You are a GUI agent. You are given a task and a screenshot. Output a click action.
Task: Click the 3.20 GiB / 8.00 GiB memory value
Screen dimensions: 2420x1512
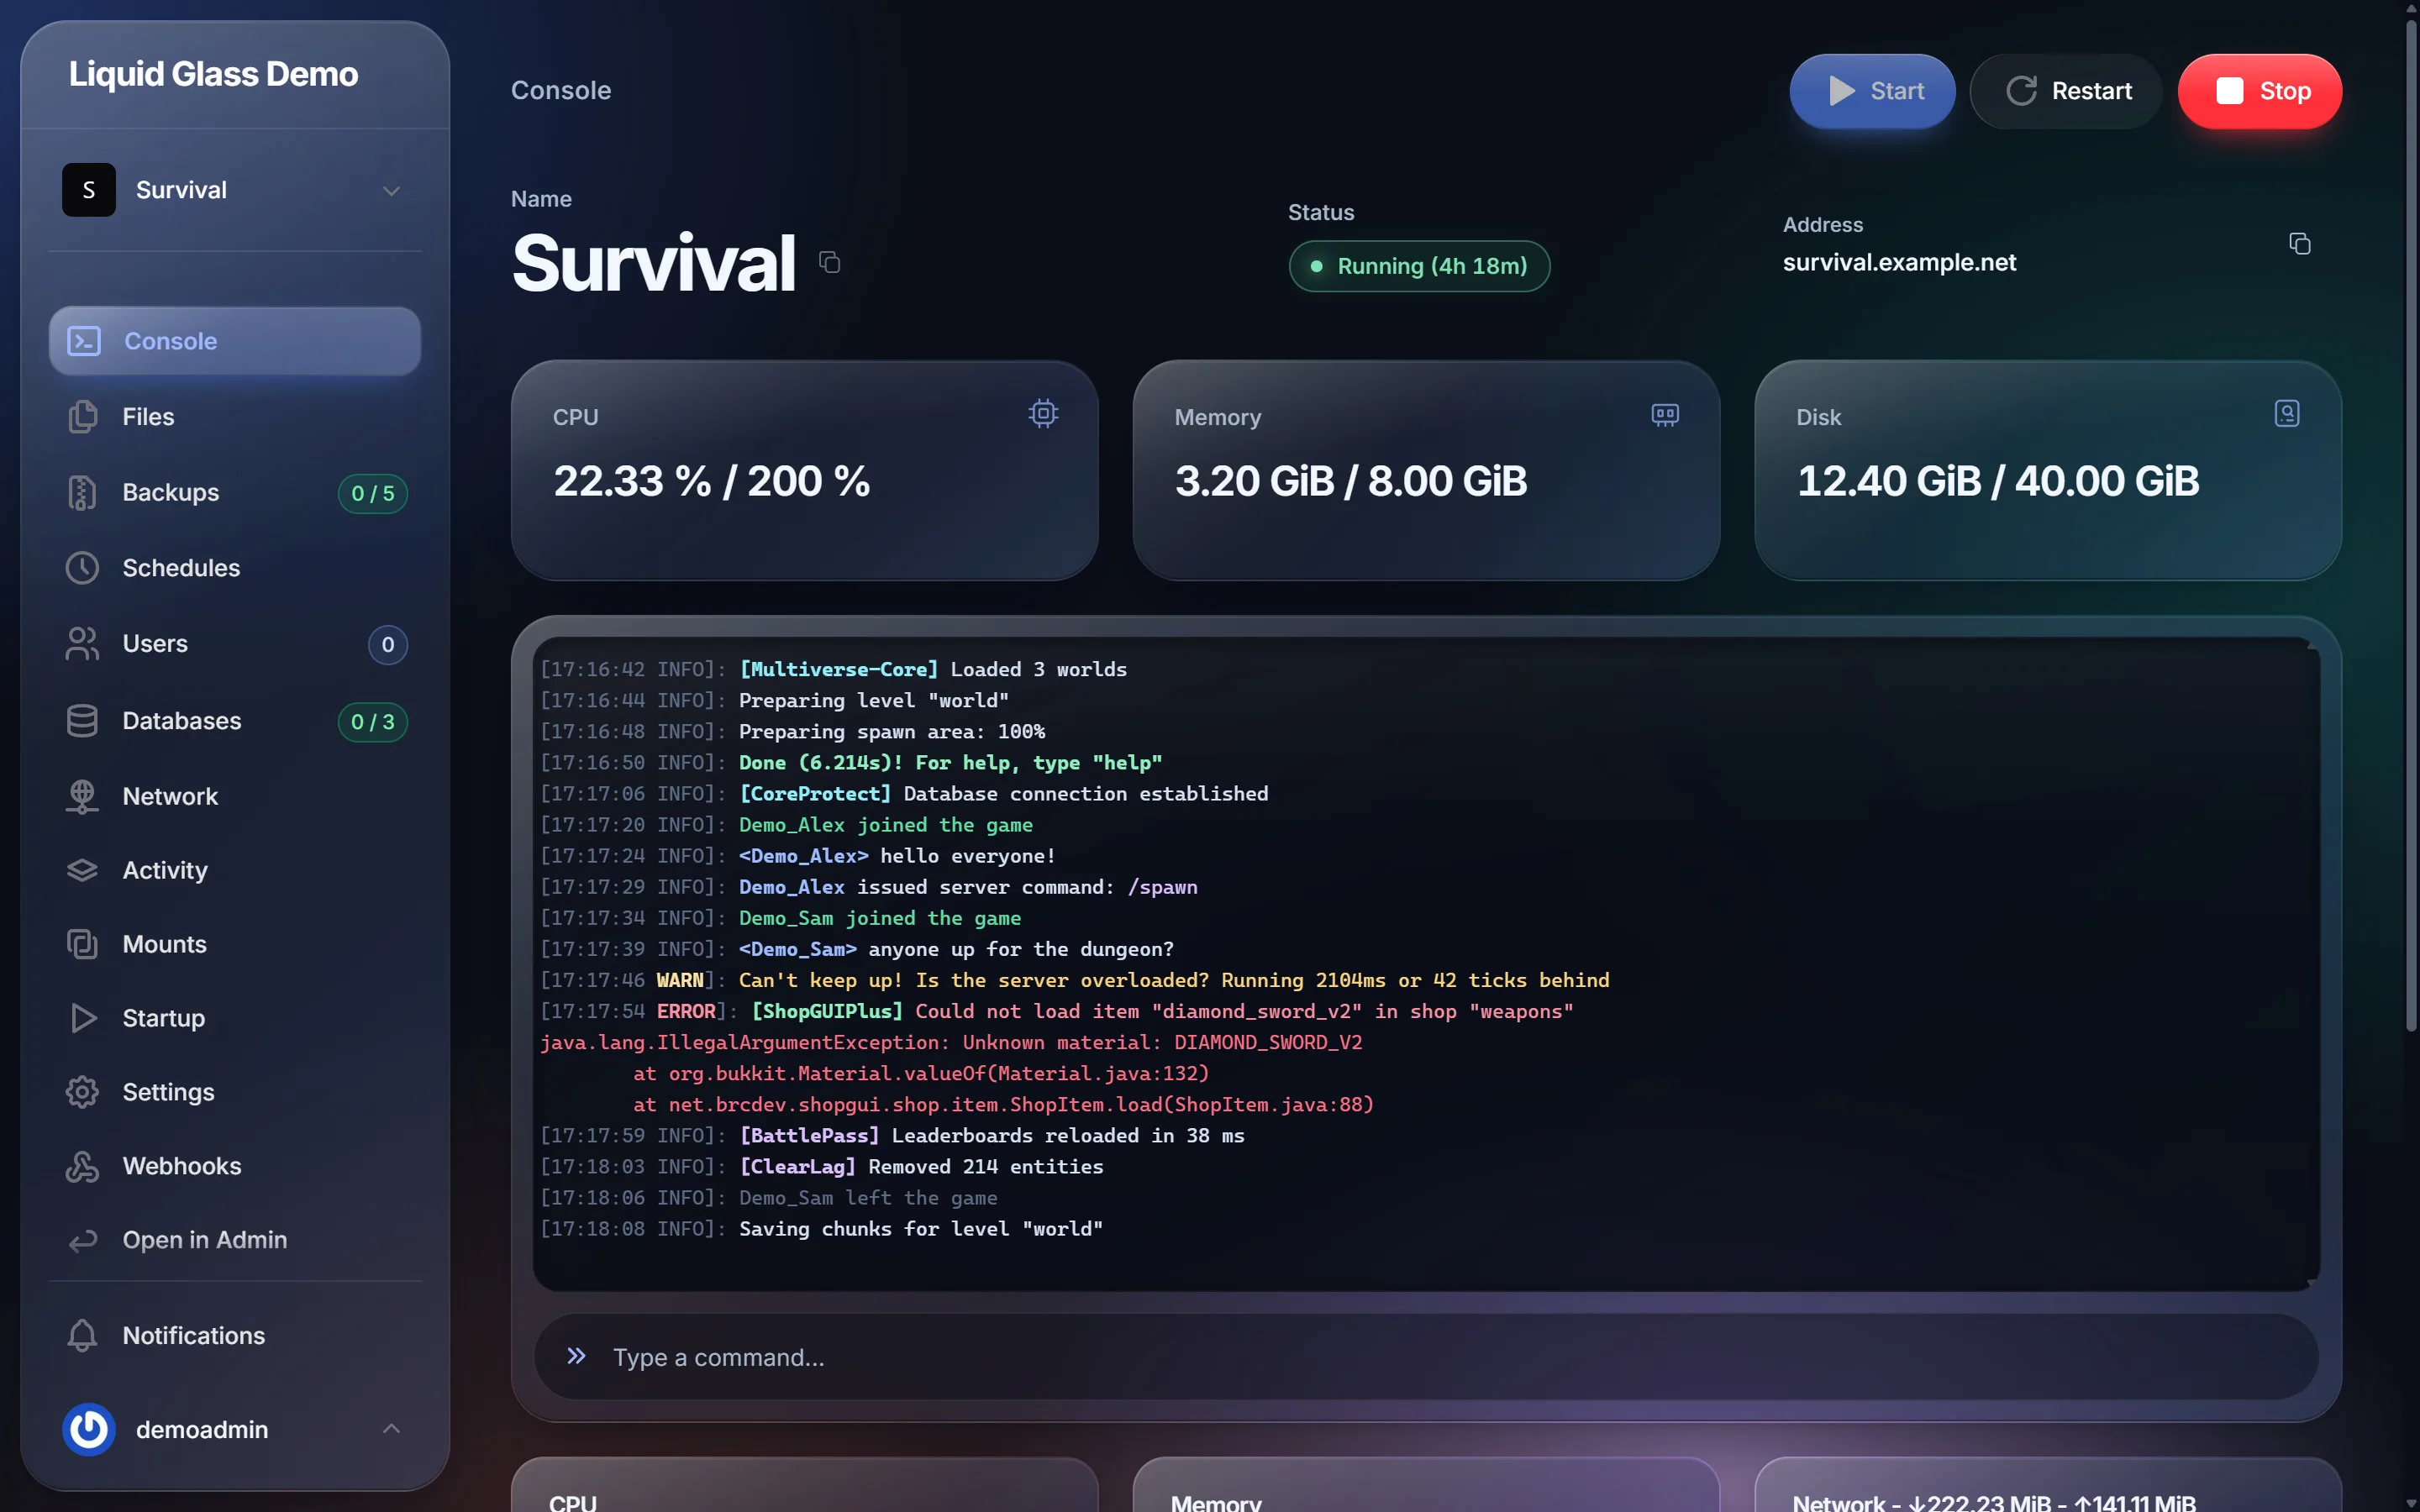click(x=1351, y=481)
